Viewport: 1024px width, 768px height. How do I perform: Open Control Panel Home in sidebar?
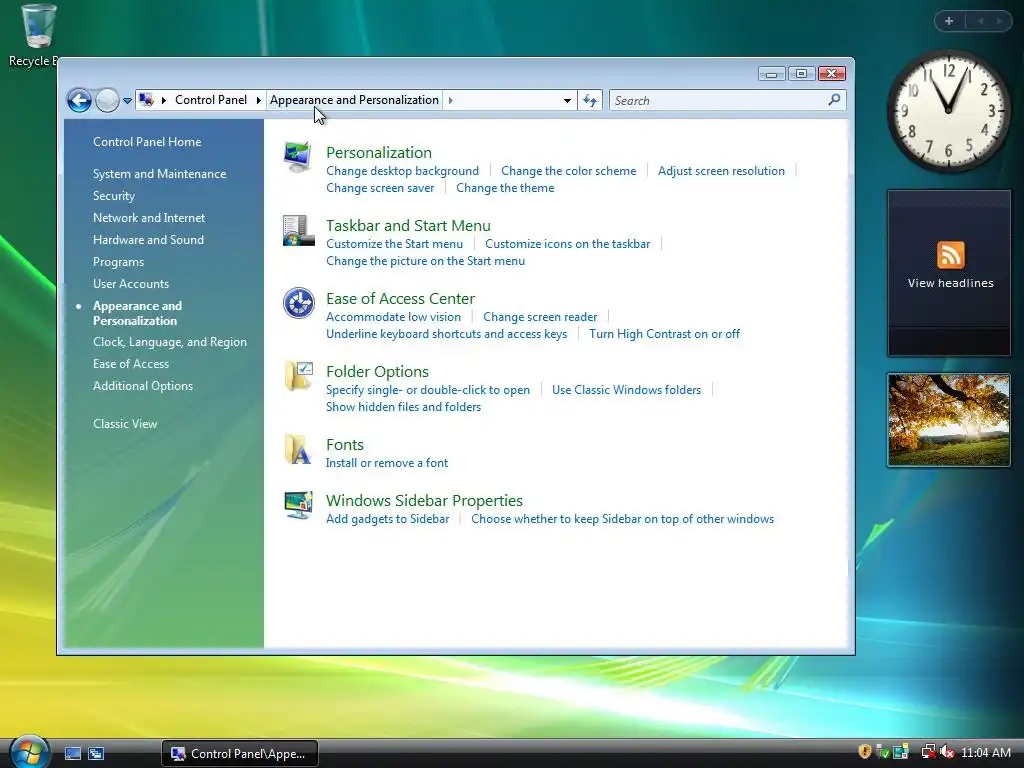point(147,142)
